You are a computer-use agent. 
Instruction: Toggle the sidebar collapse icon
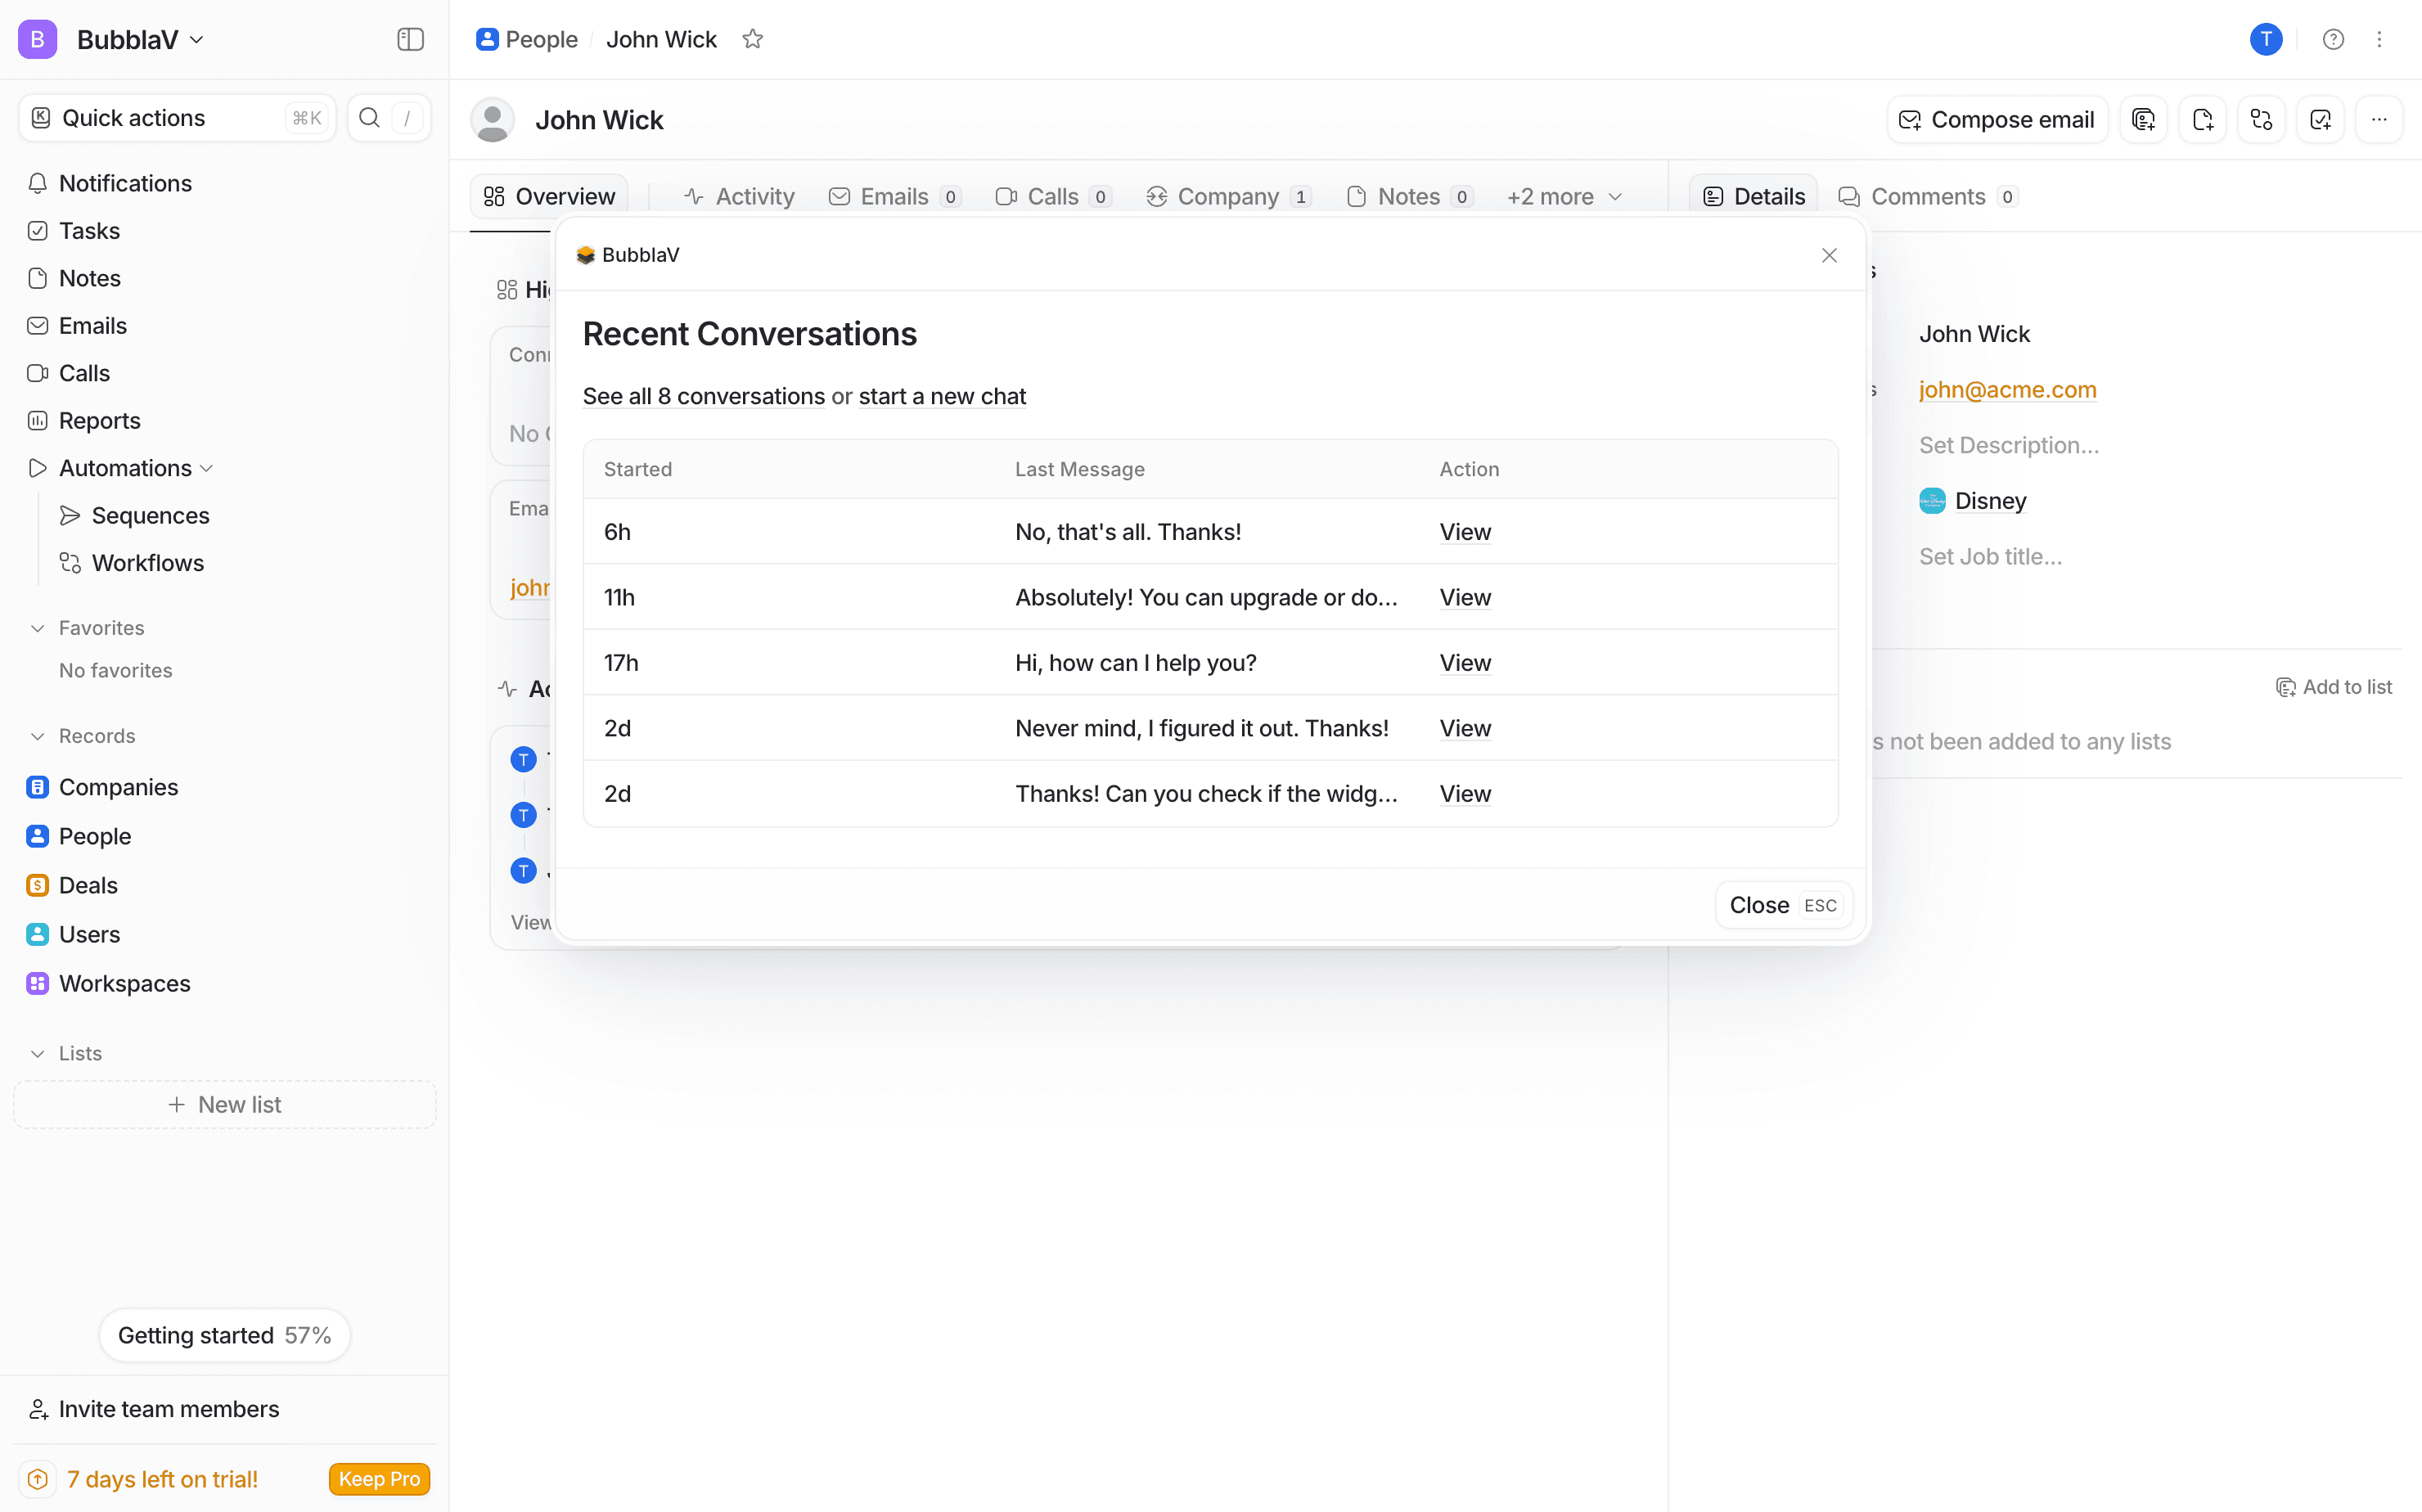coord(410,39)
